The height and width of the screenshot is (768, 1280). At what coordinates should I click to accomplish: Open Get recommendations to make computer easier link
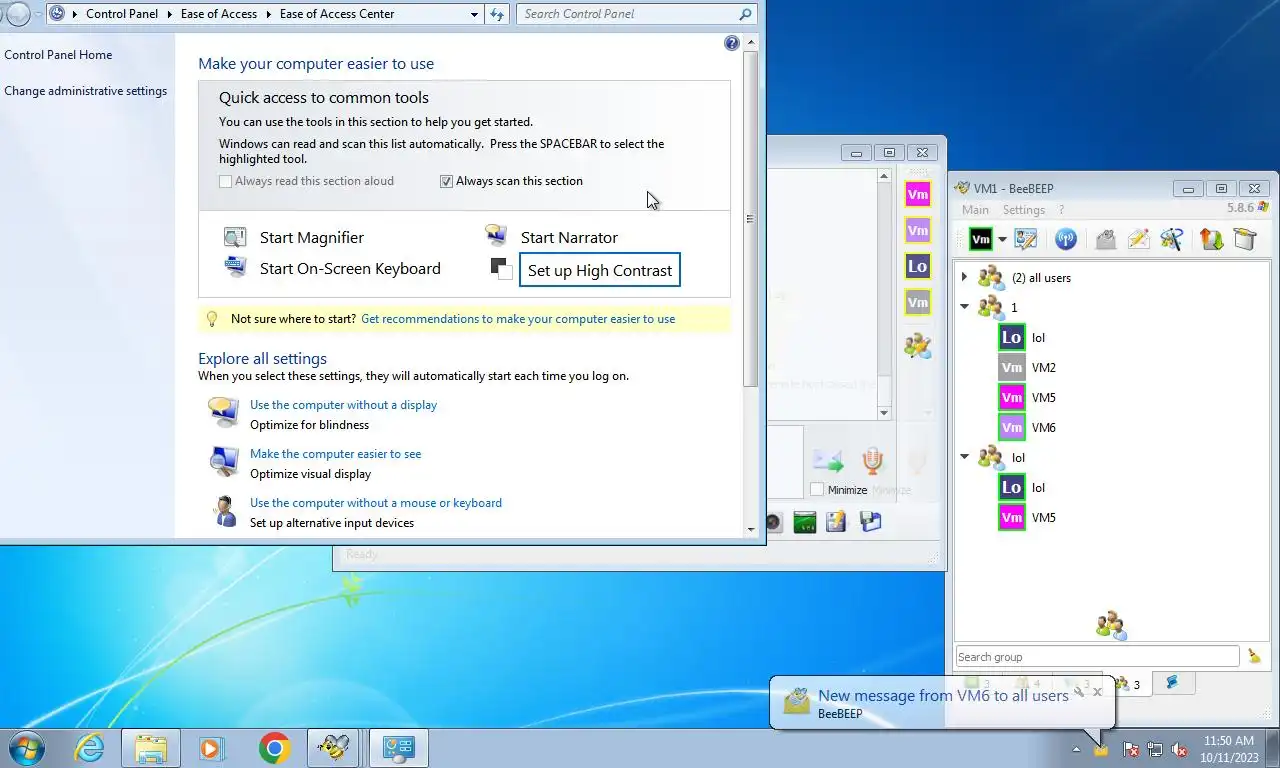pos(518,319)
